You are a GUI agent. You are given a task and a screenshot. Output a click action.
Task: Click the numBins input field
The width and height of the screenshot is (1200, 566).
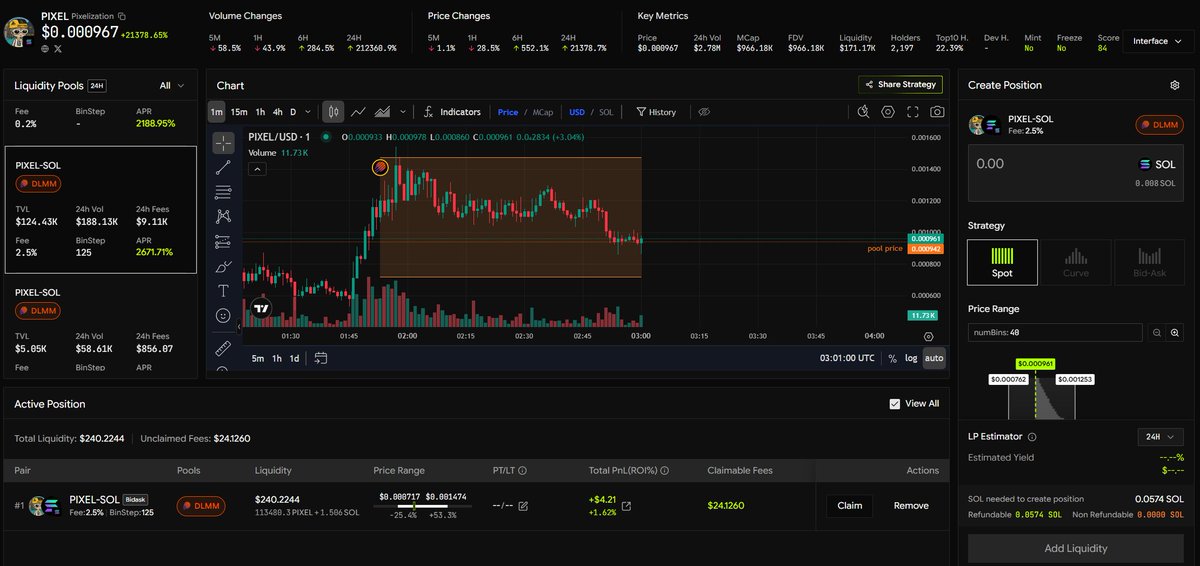tap(1055, 332)
